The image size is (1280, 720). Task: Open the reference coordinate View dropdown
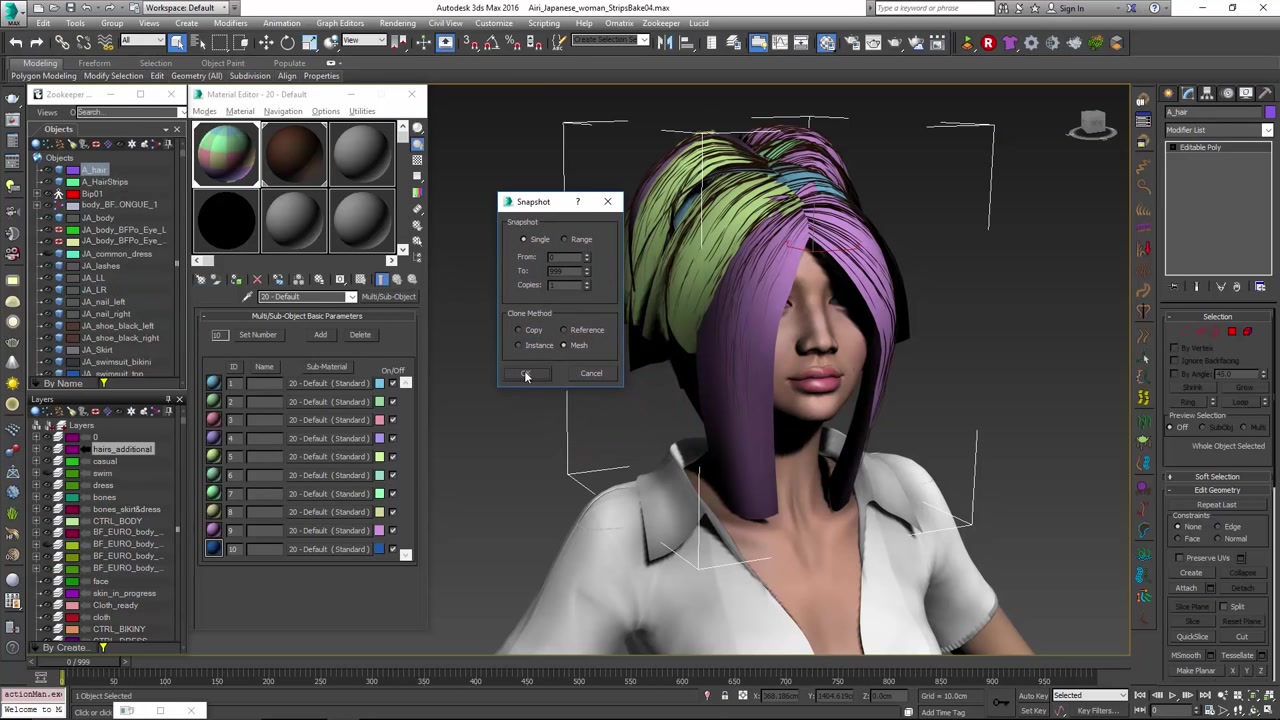tap(364, 41)
